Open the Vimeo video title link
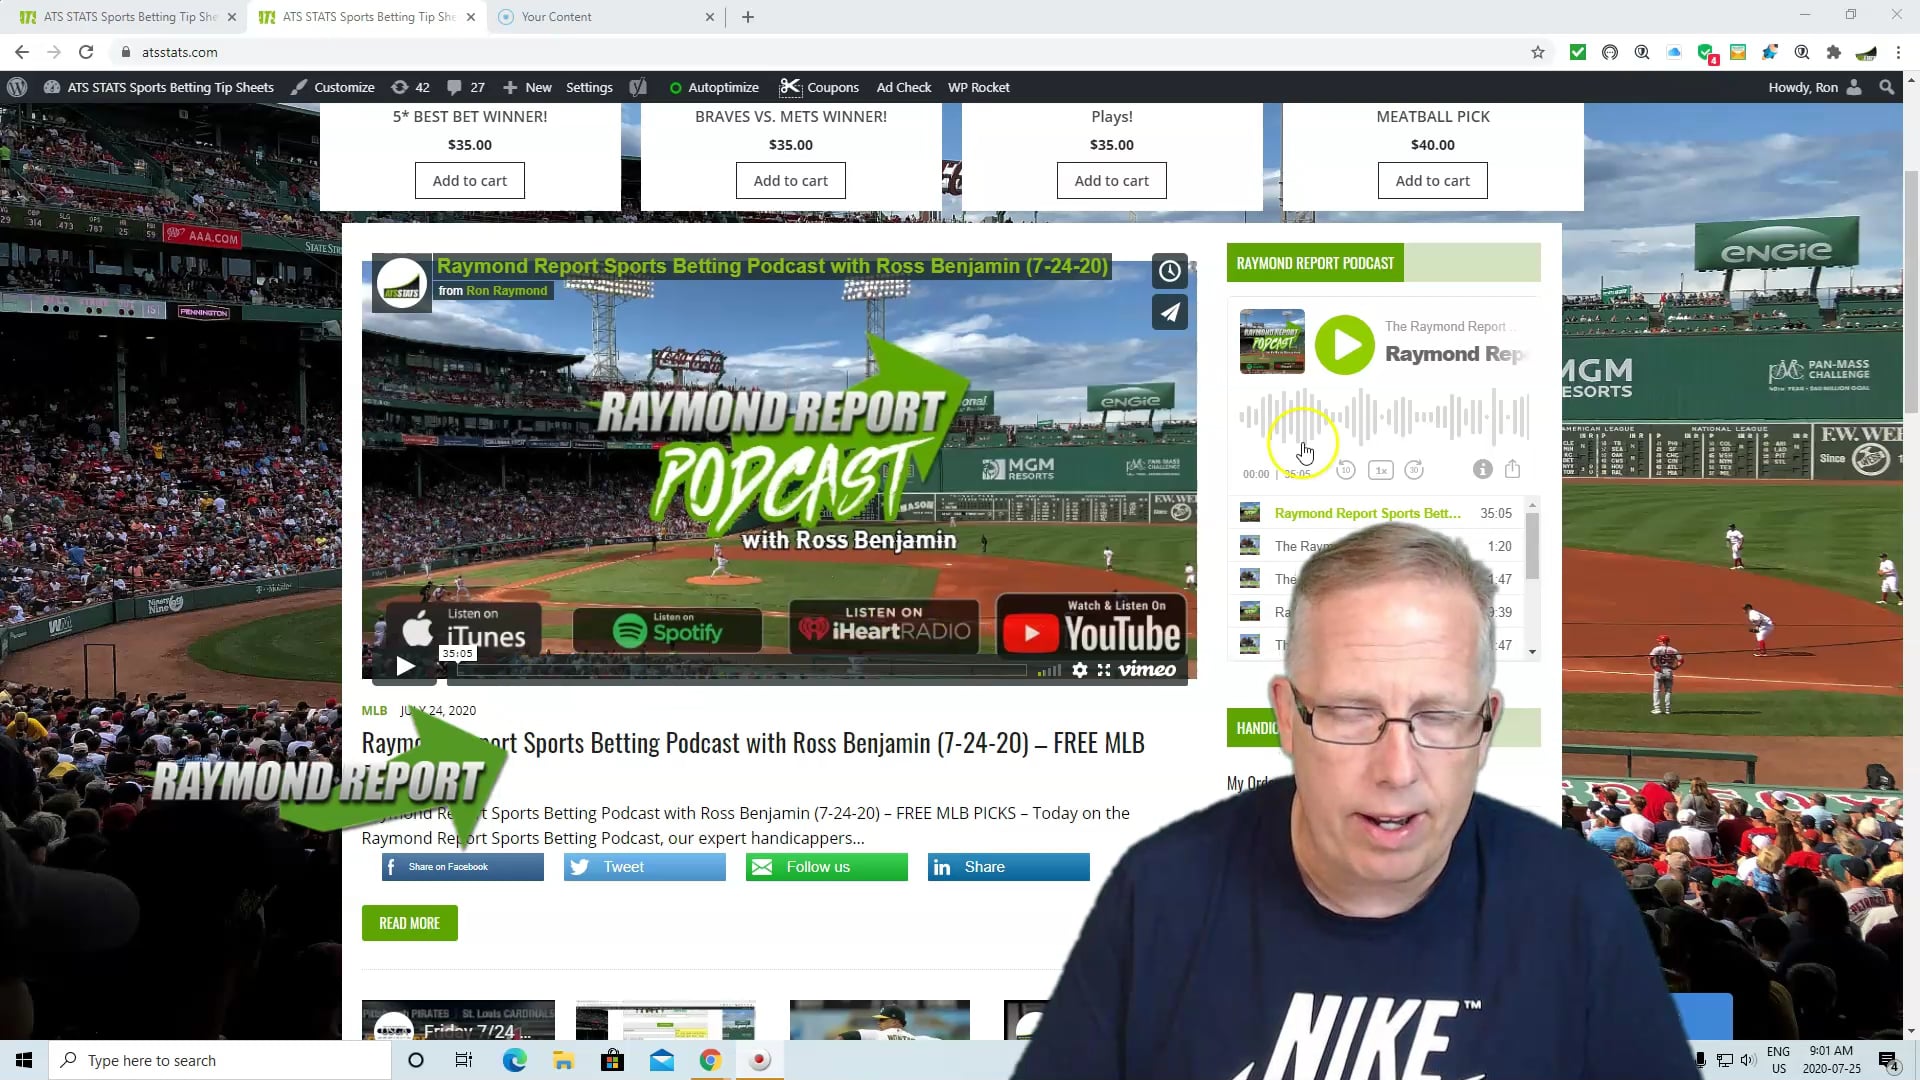 click(772, 266)
